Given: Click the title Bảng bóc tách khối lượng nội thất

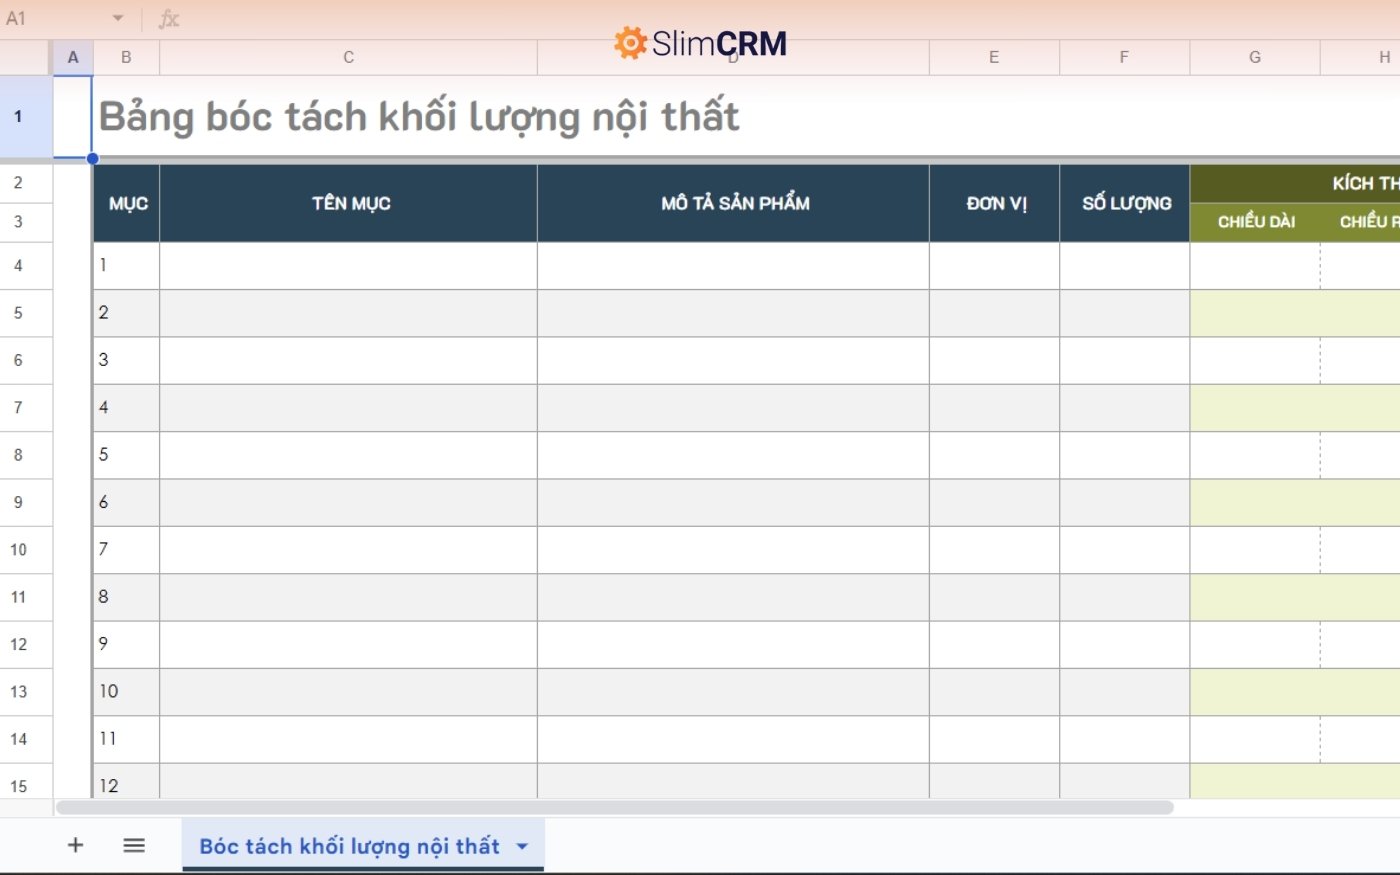Looking at the screenshot, I should click(x=419, y=117).
